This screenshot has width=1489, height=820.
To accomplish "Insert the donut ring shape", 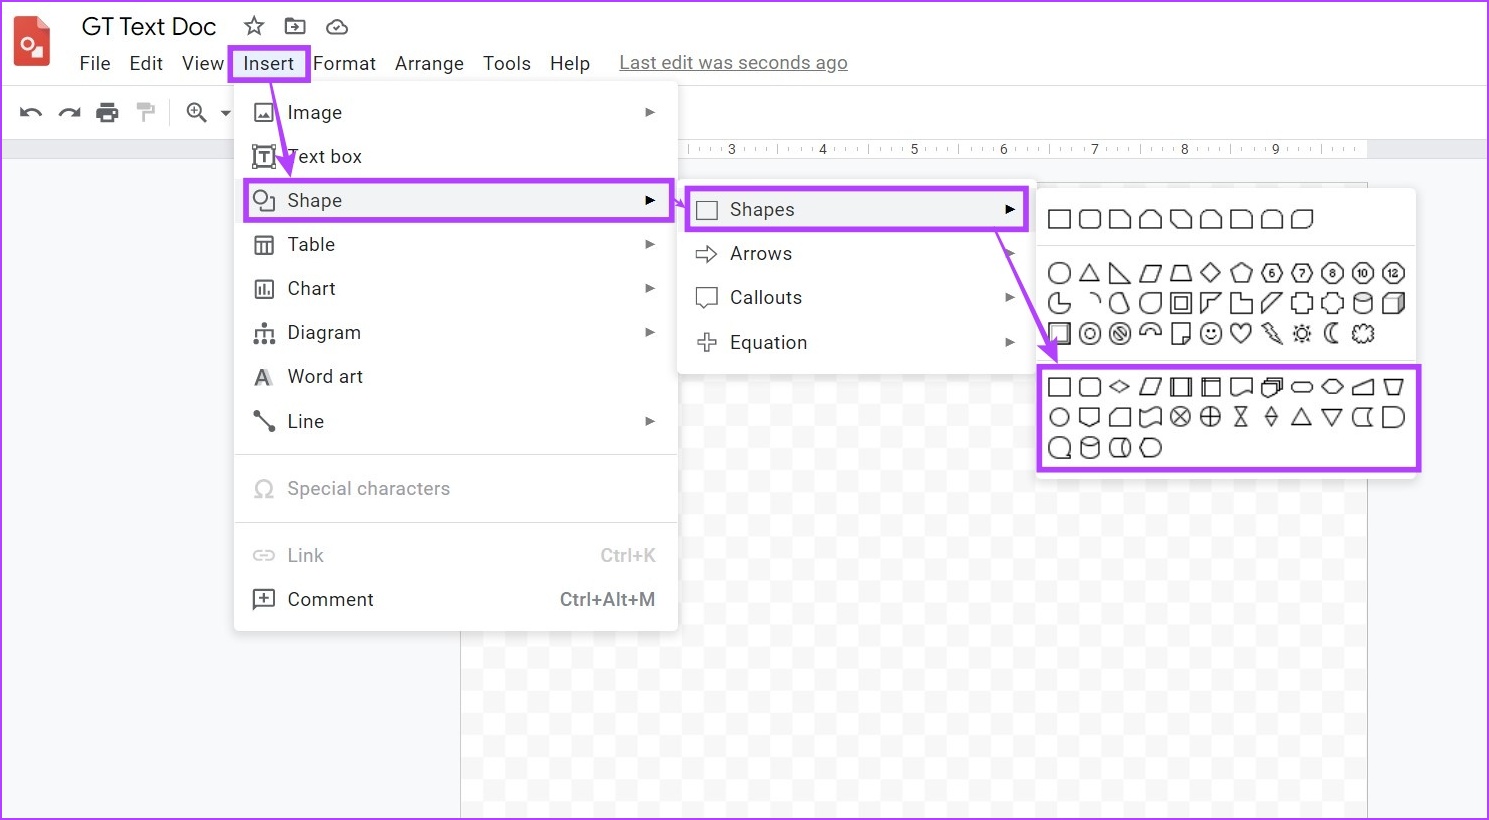I will [1090, 334].
